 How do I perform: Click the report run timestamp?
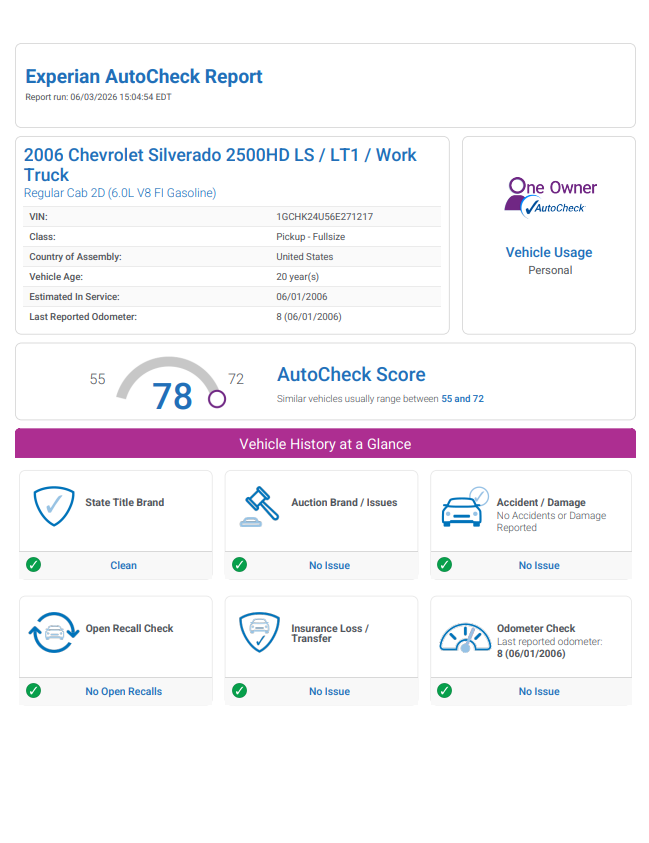coord(98,97)
